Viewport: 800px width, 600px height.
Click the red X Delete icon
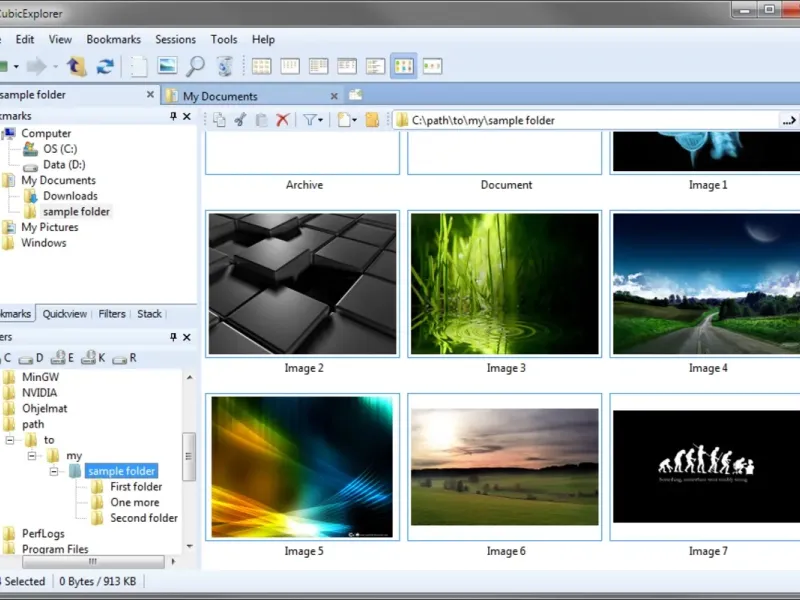coord(283,120)
